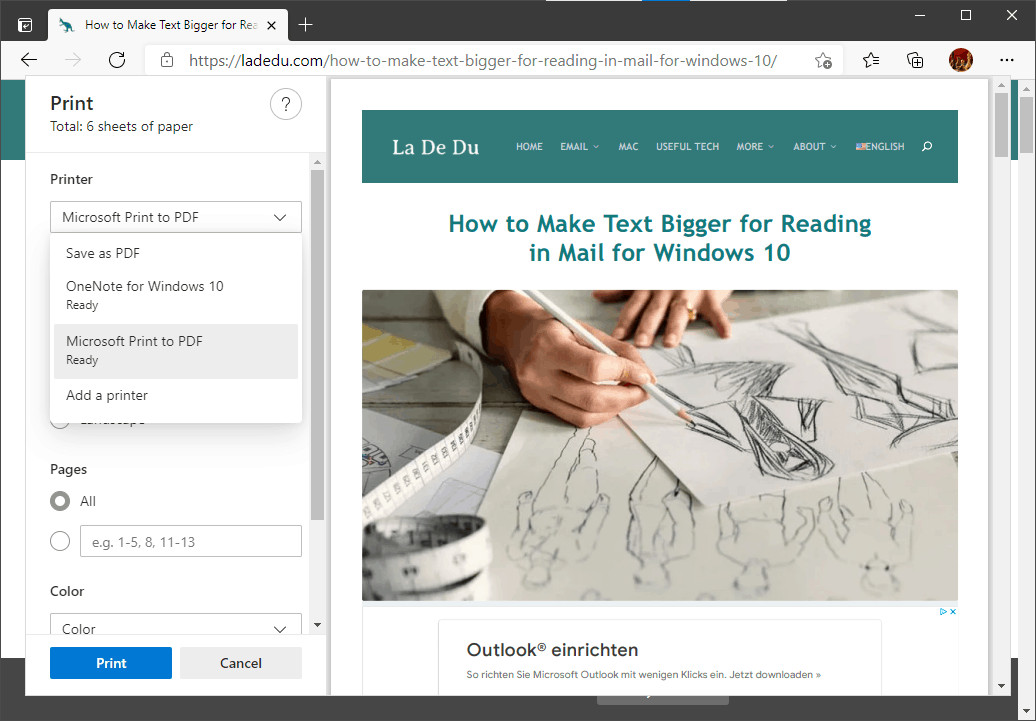Click the browser address bar URL

coord(482,61)
